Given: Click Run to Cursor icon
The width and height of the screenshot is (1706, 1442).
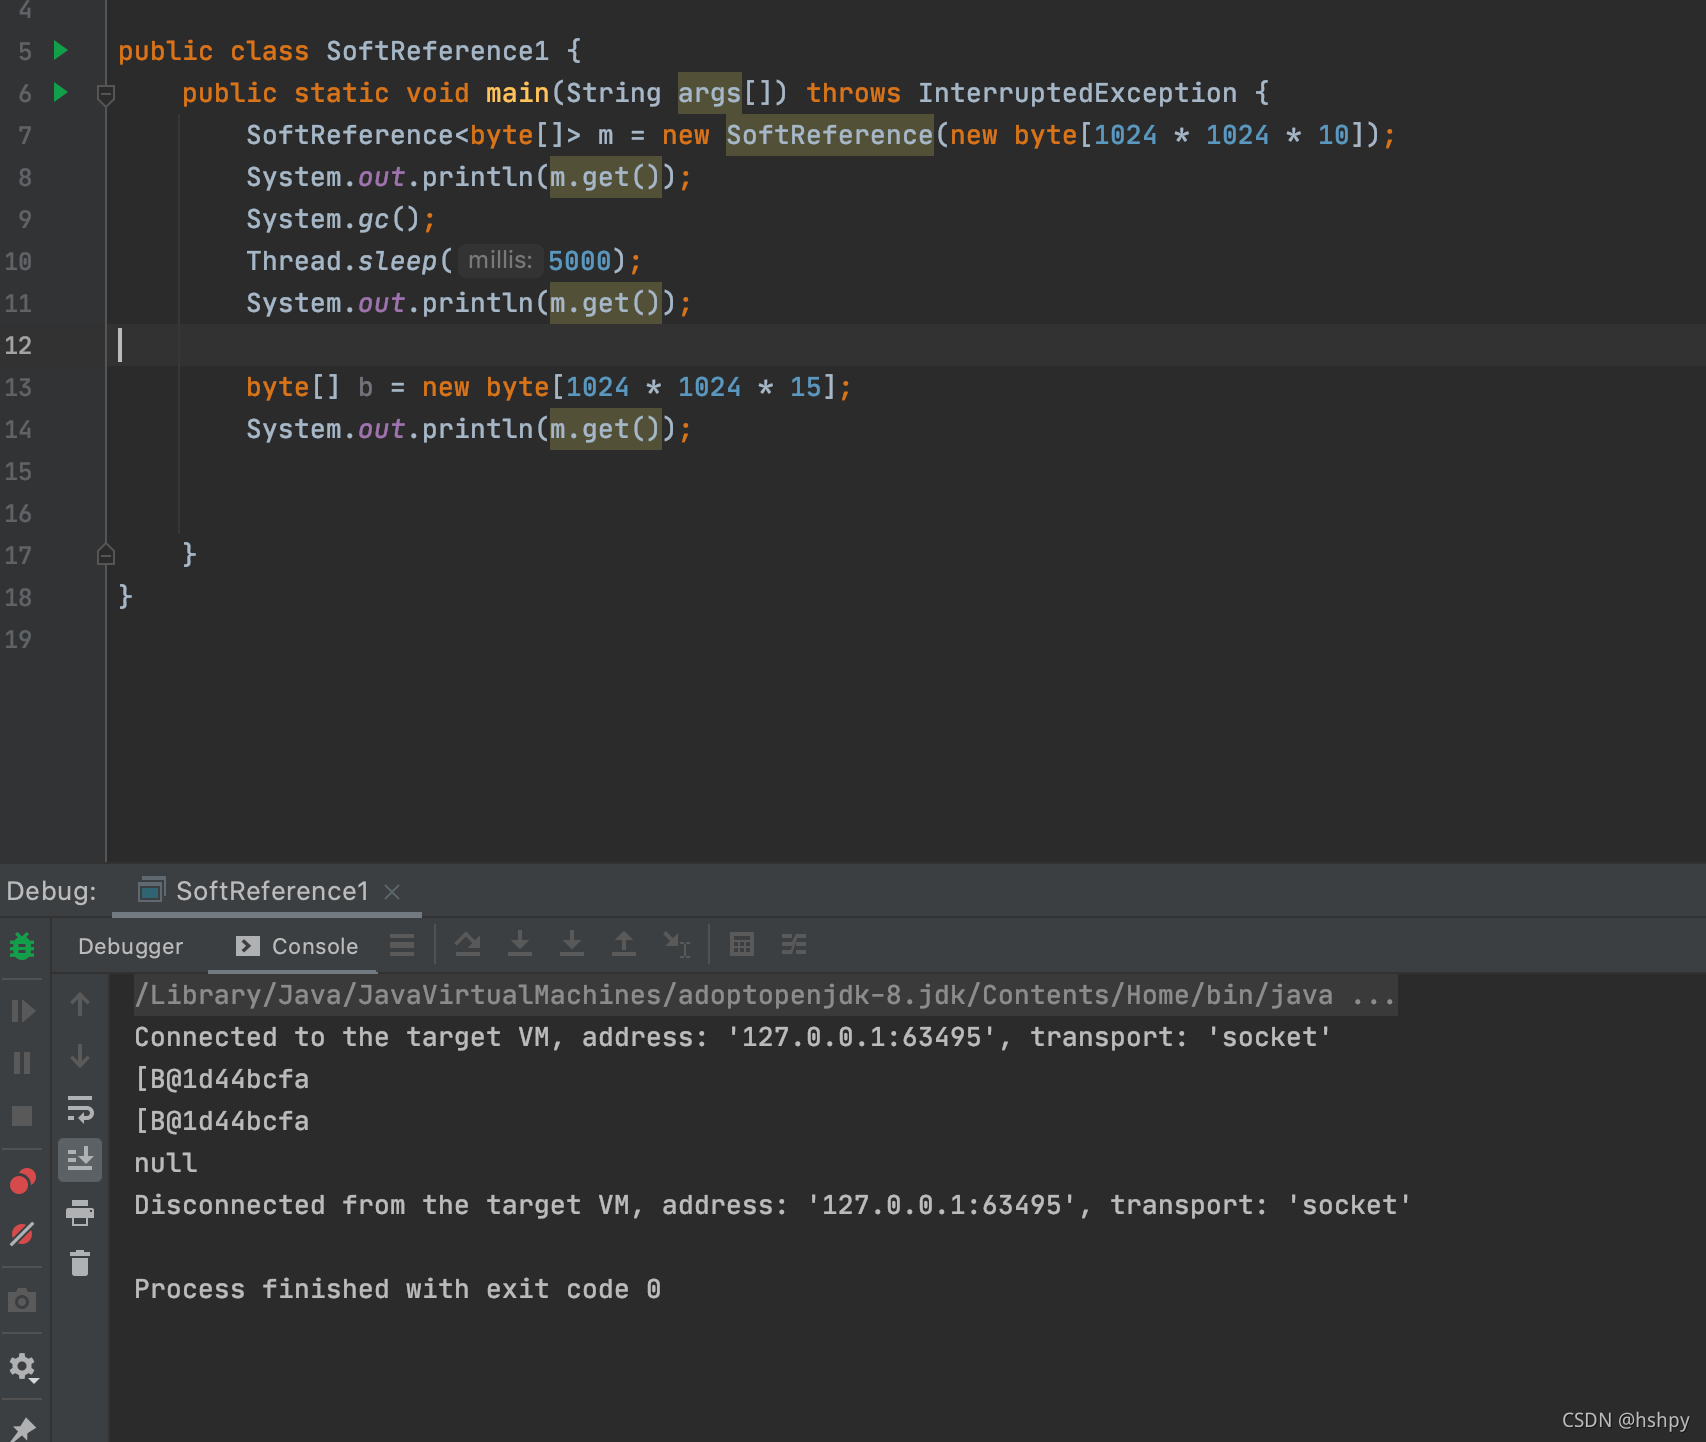Looking at the screenshot, I should point(677,944).
